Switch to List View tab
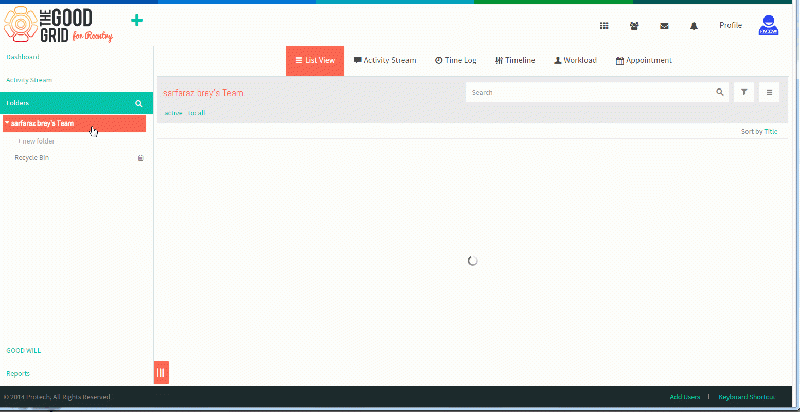Viewport: 800px width, 412px height. [x=315, y=61]
